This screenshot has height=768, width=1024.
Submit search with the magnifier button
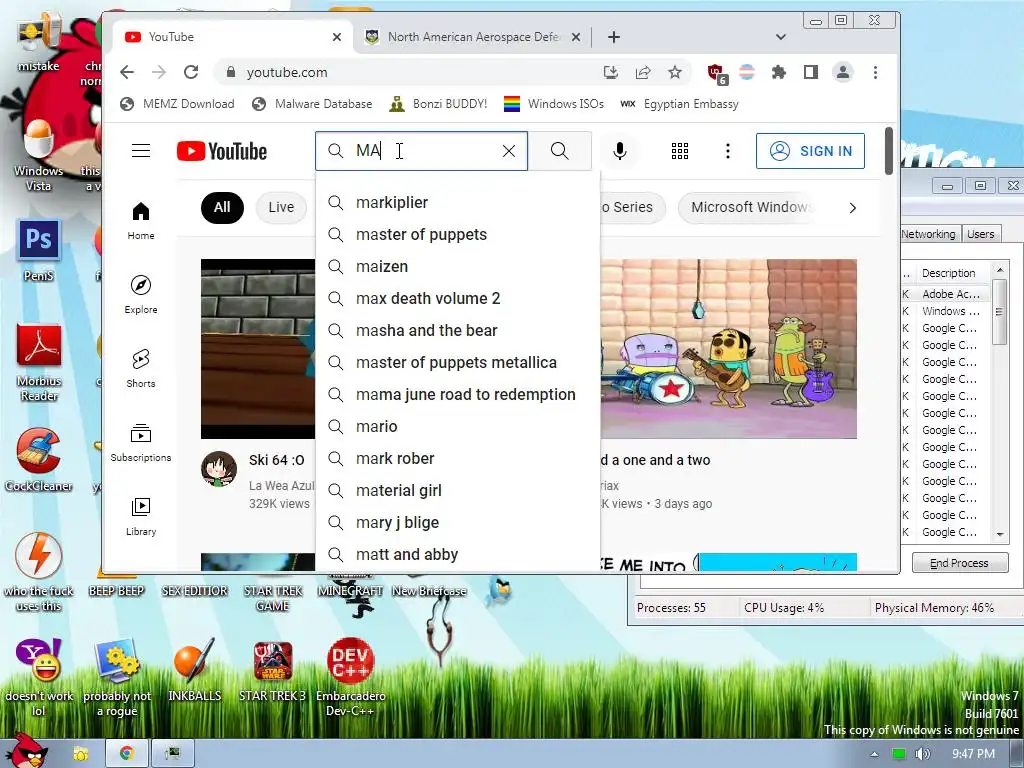tap(560, 151)
